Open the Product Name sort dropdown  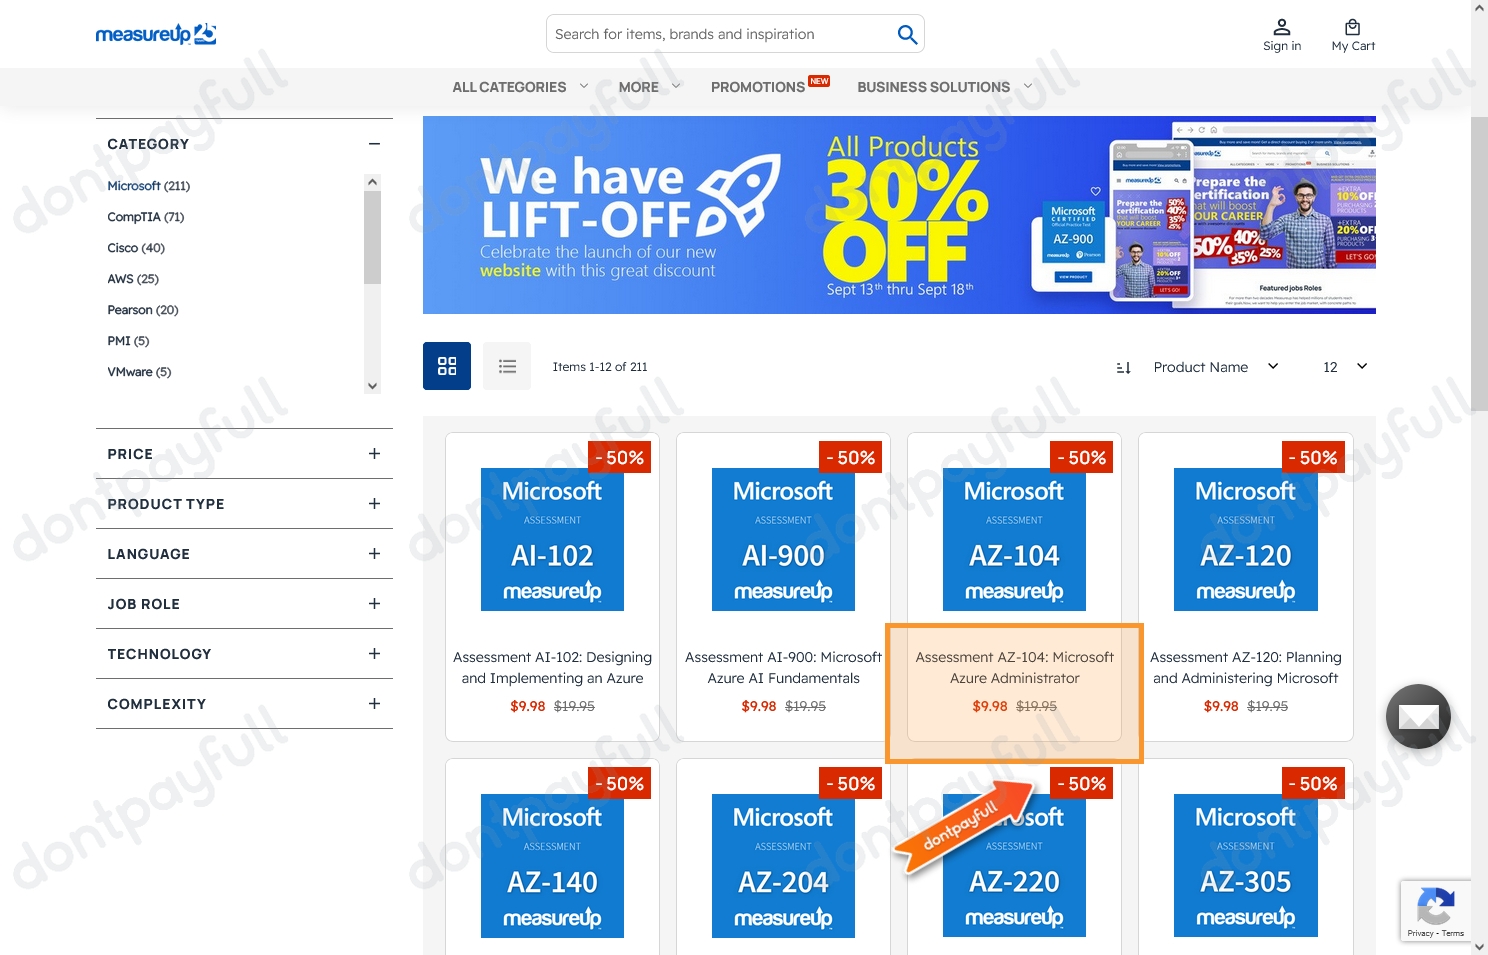pyautogui.click(x=1215, y=367)
